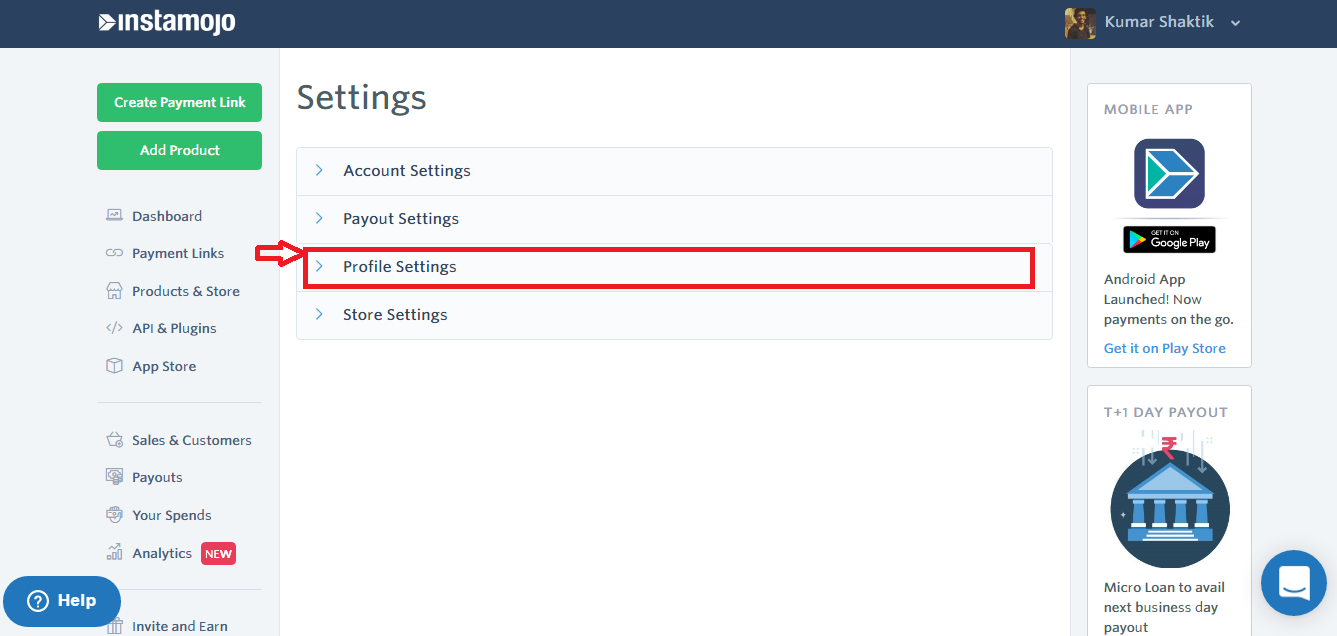Screen dimensions: 1337x636
Task: Open Invite and Earn in the sidebar
Action: tap(180, 626)
